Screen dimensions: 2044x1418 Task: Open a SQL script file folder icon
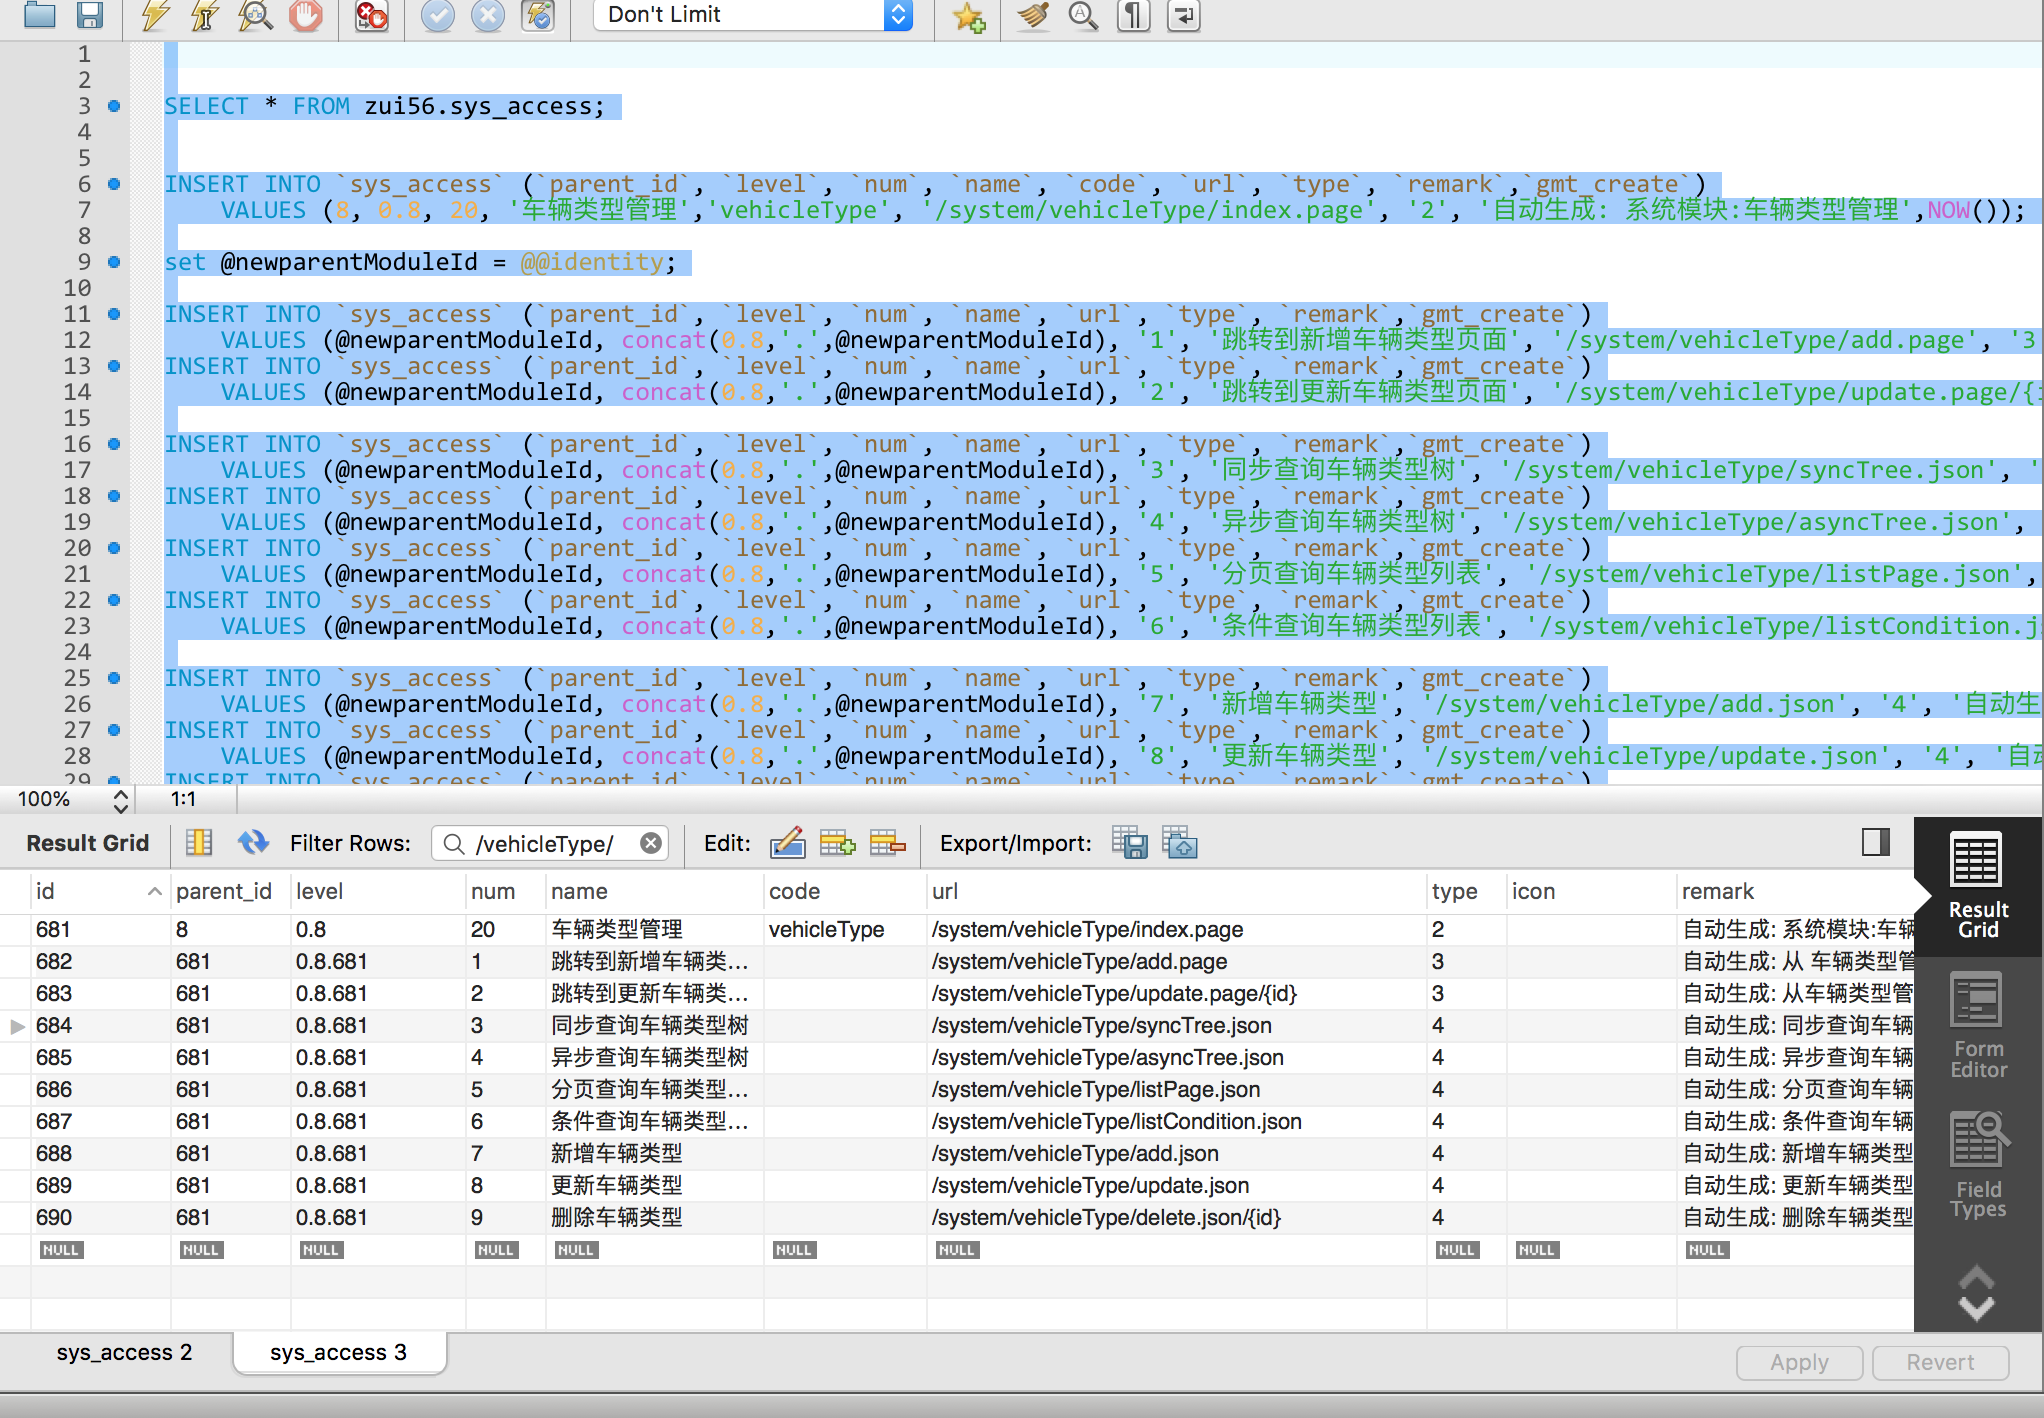tap(39, 15)
